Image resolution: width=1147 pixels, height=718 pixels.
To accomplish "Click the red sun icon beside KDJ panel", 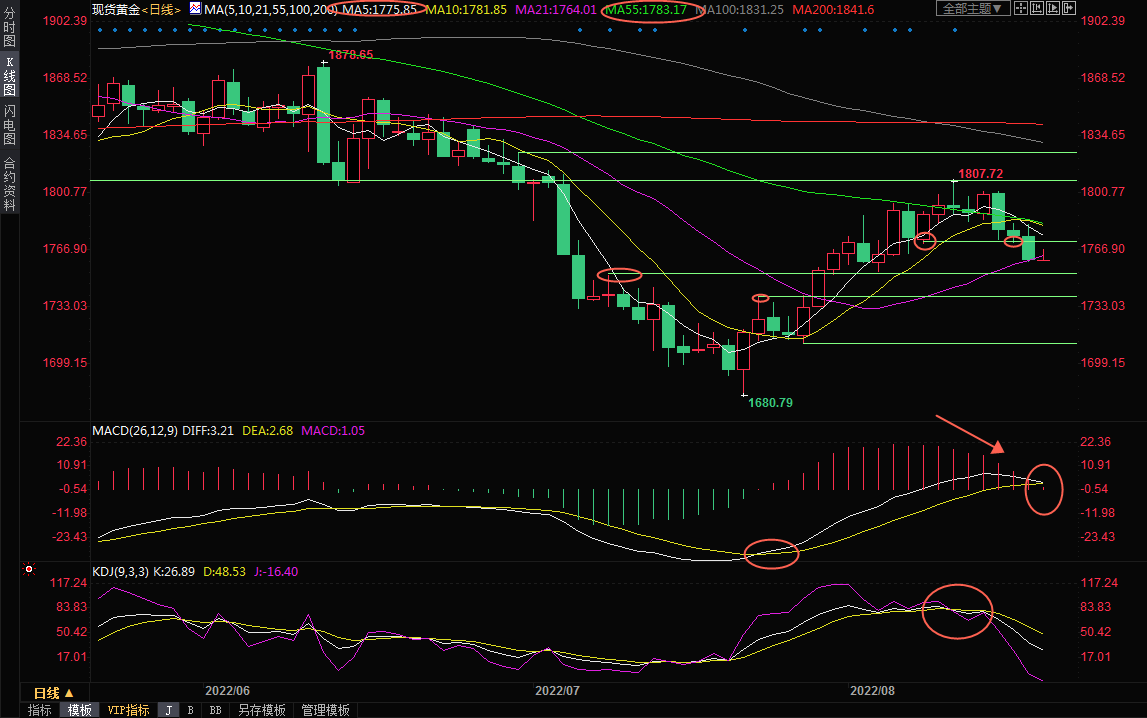I will pos(30,571).
